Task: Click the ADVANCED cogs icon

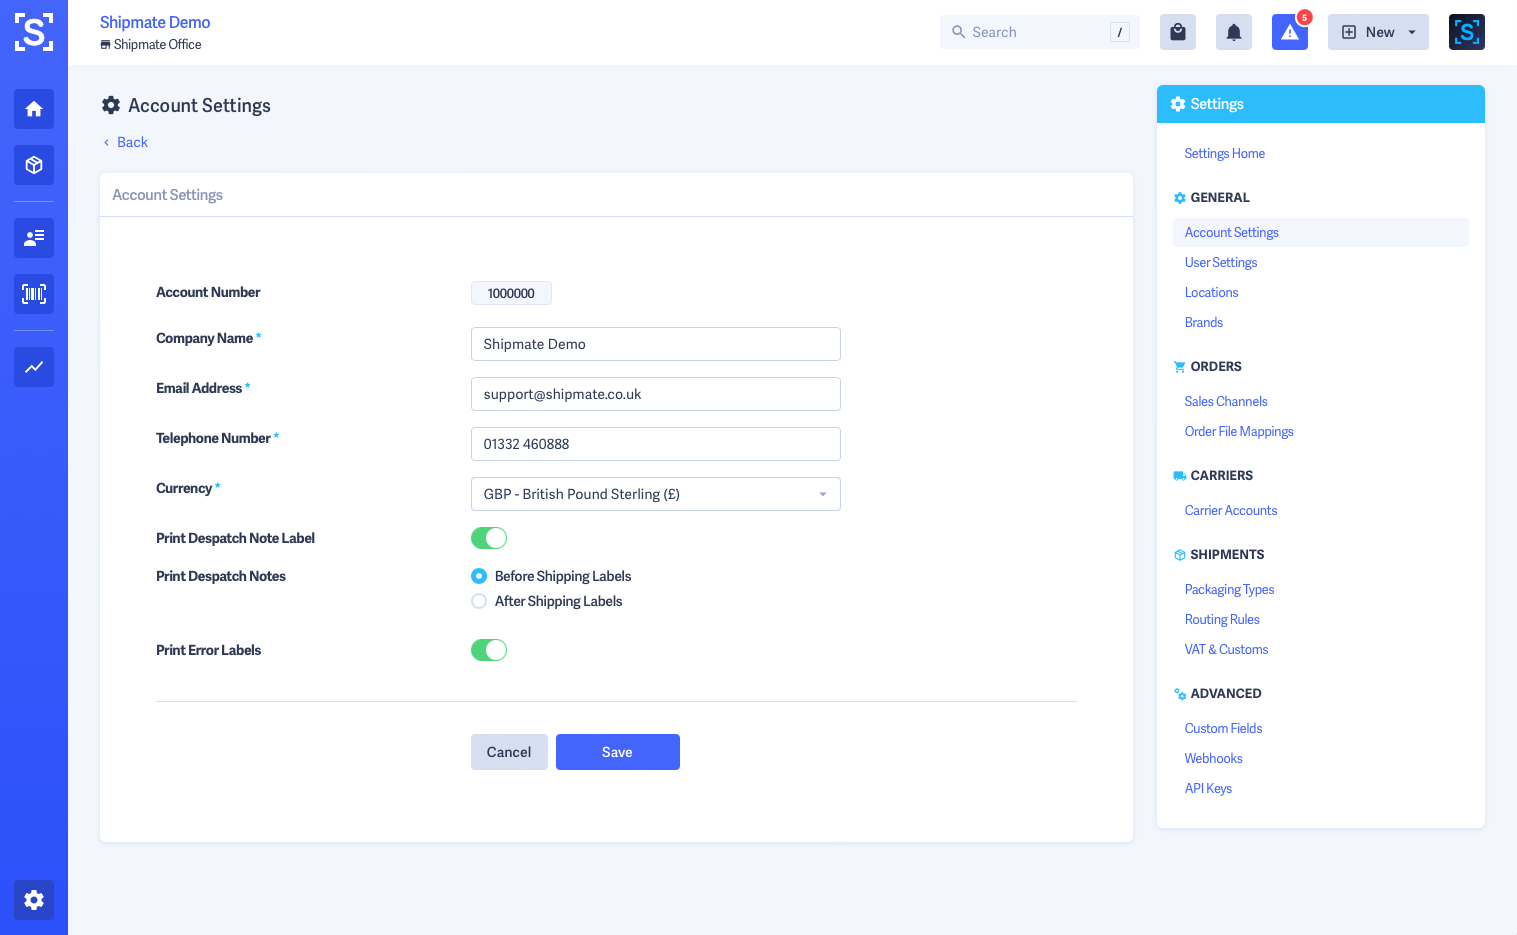Action: pos(1180,694)
